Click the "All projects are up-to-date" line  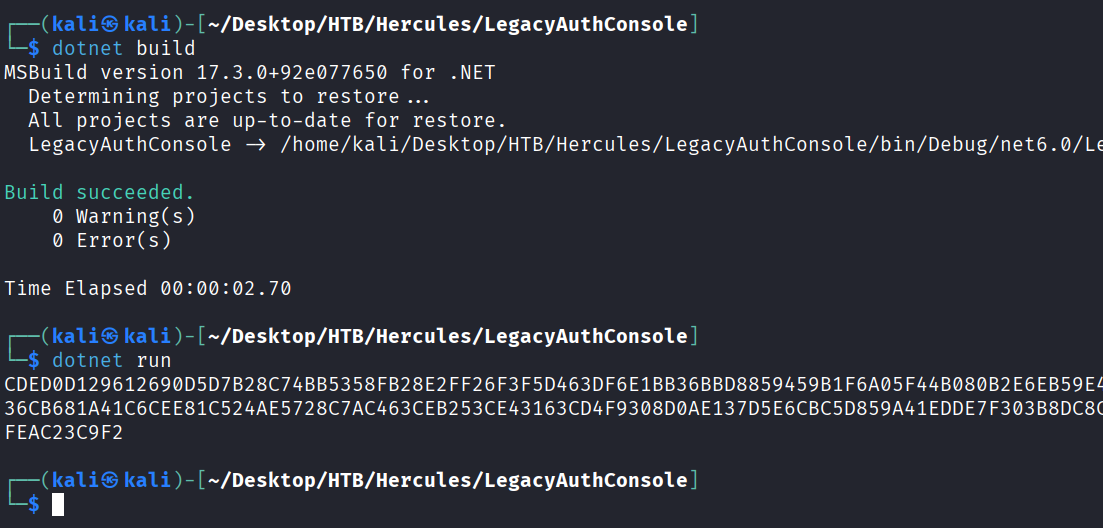pyautogui.click(x=268, y=120)
